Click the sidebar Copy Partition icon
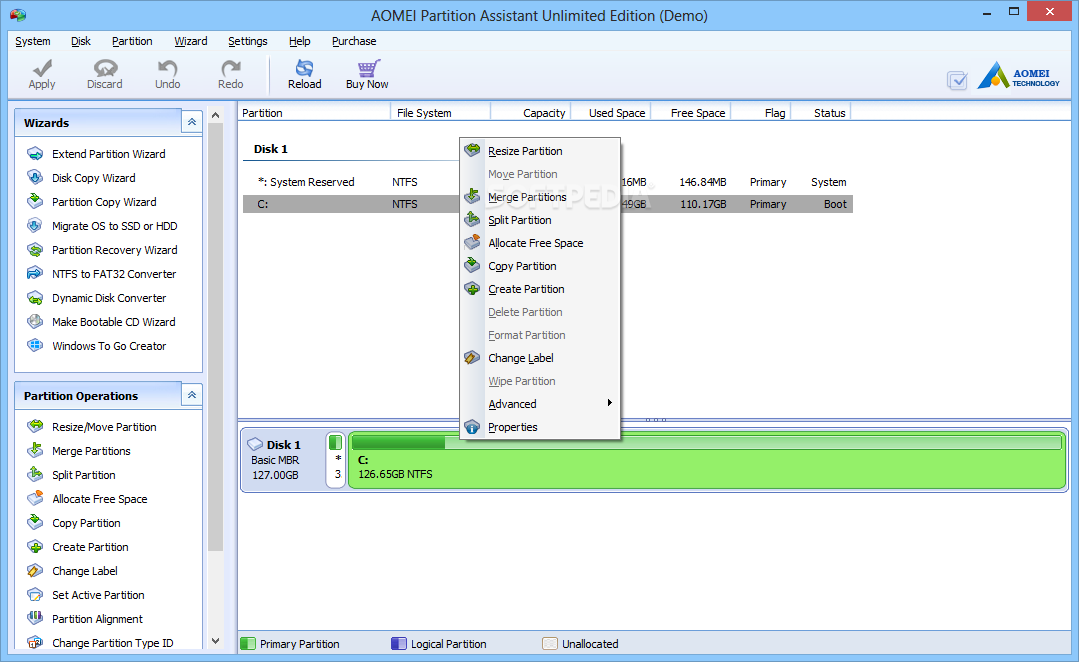1079x662 pixels. [35, 523]
